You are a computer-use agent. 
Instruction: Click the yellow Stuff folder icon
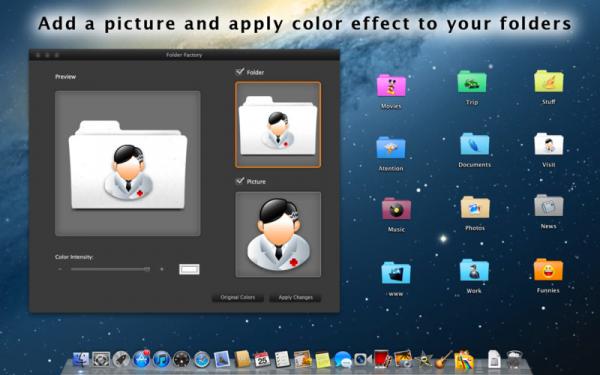[549, 81]
